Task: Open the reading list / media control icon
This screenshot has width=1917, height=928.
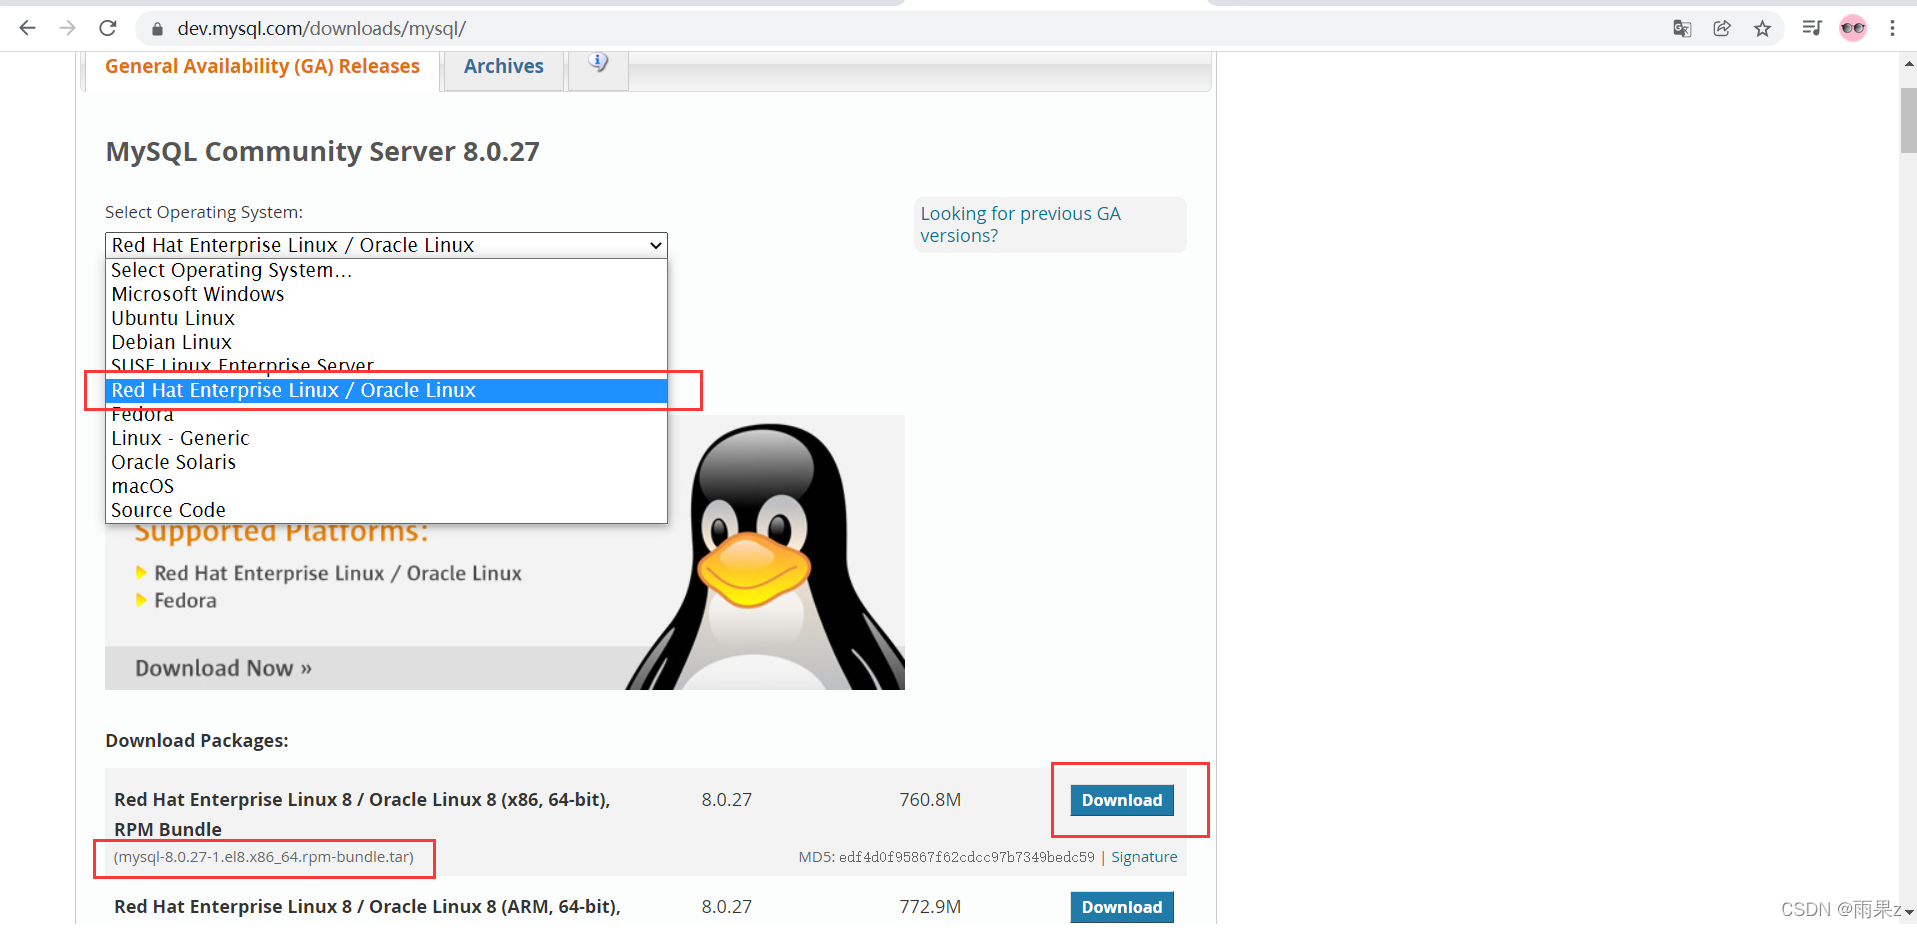Action: point(1812,28)
